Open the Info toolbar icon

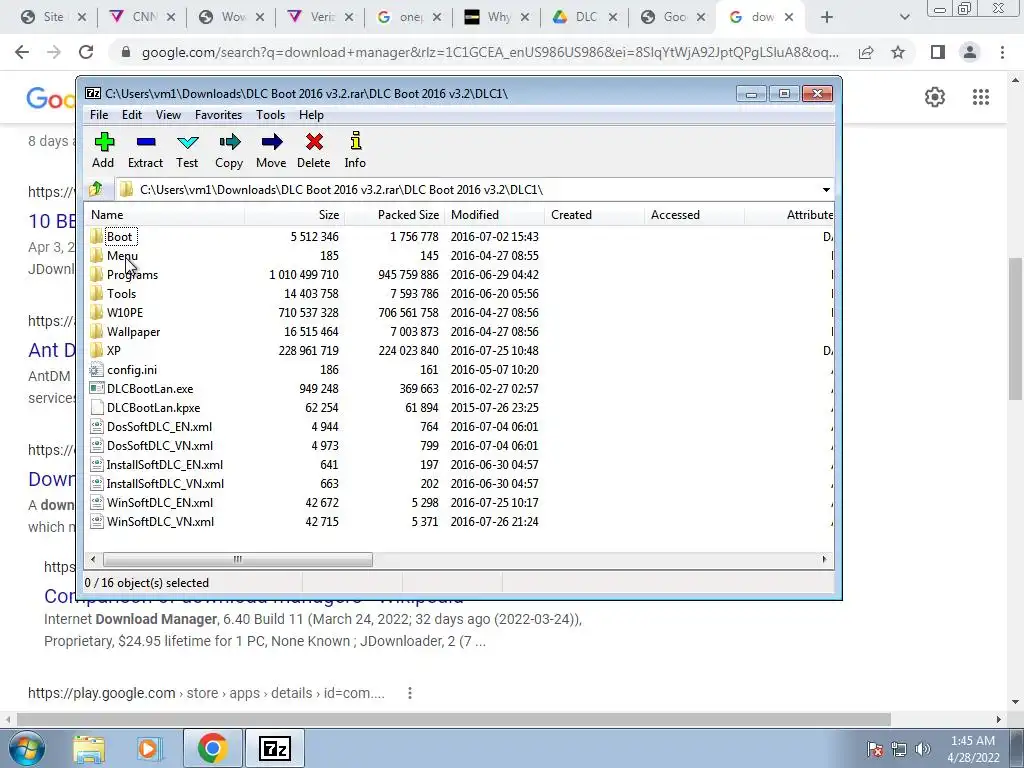(355, 141)
